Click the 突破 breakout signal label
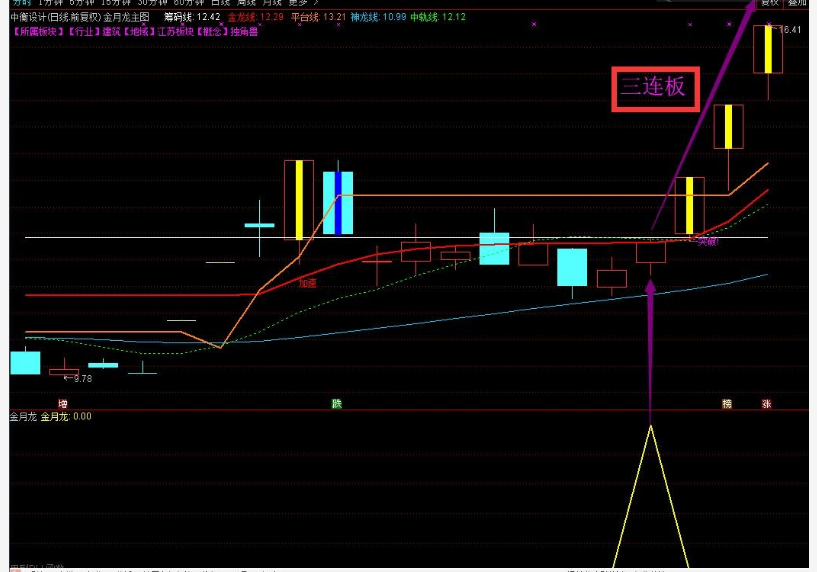The width and height of the screenshot is (817, 572). click(708, 241)
